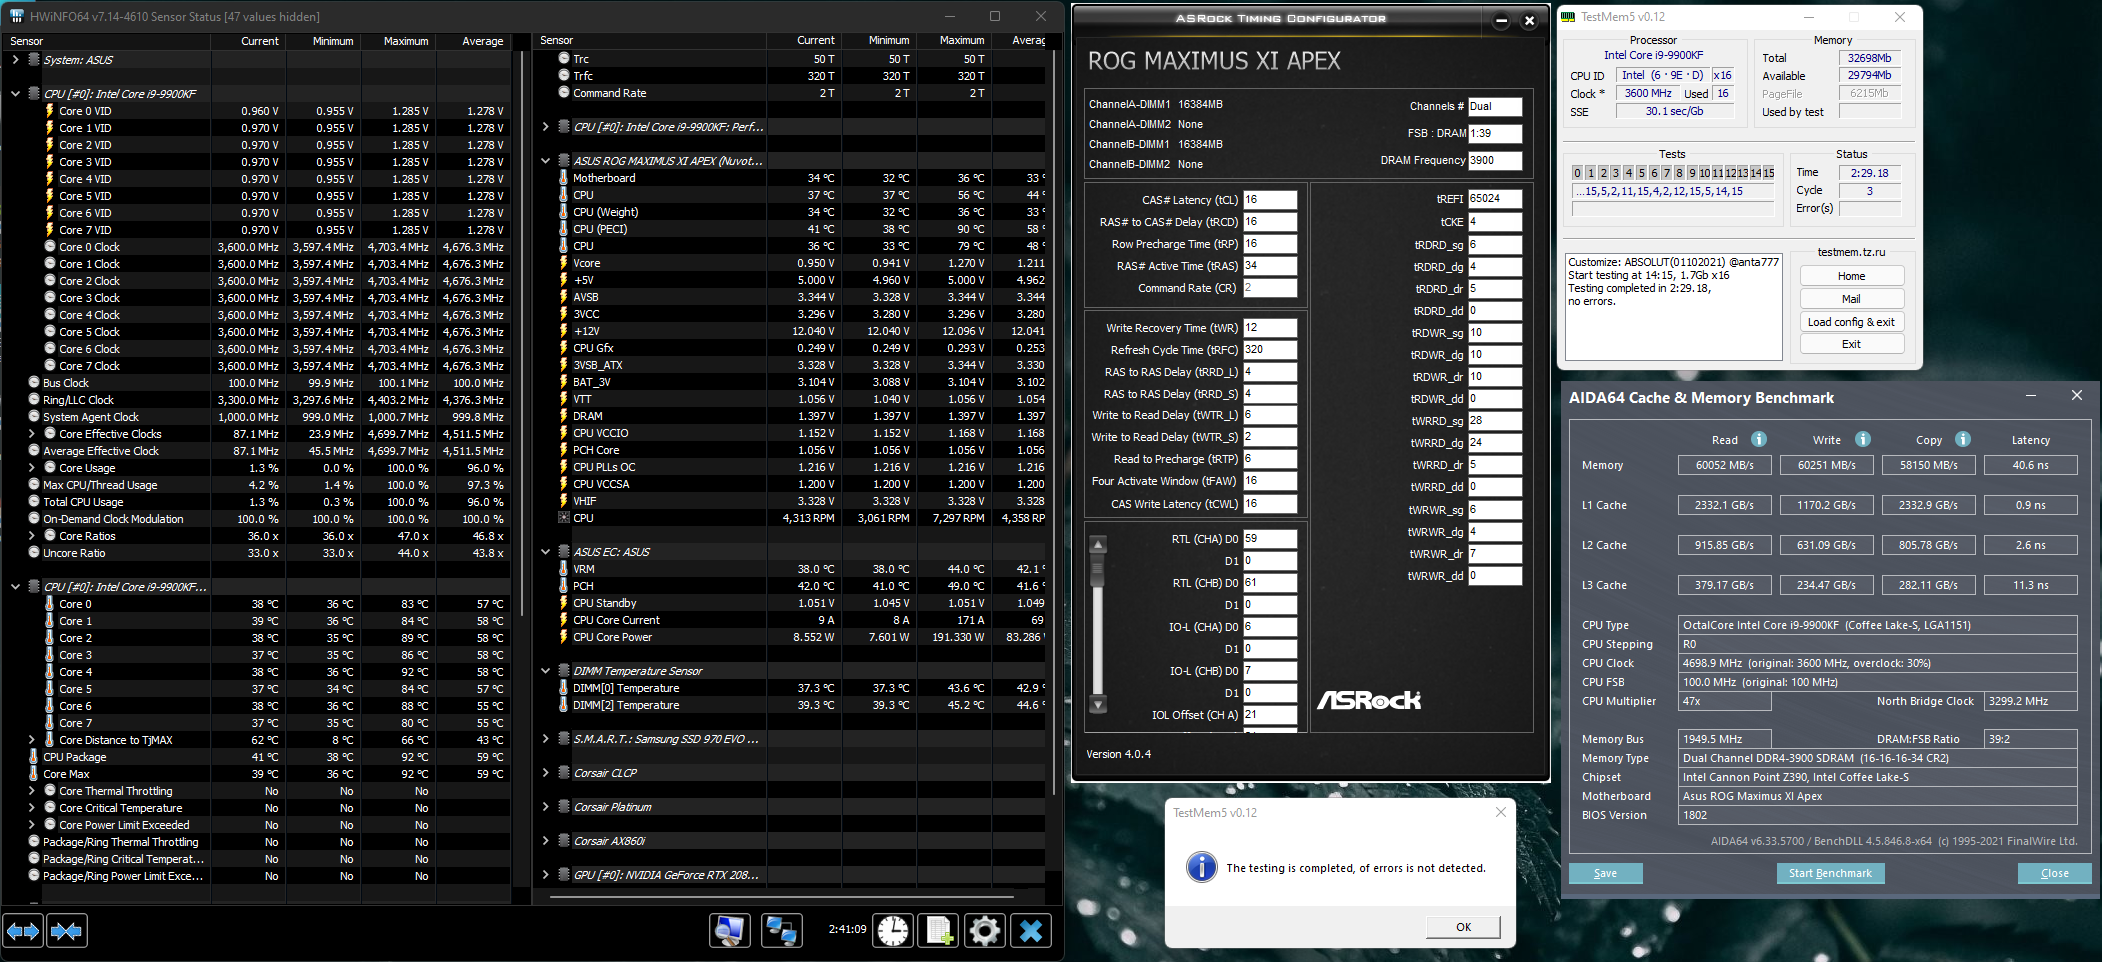Click the info icon next to Write in AIDA64
The width and height of the screenshot is (2102, 962).
[1863, 439]
